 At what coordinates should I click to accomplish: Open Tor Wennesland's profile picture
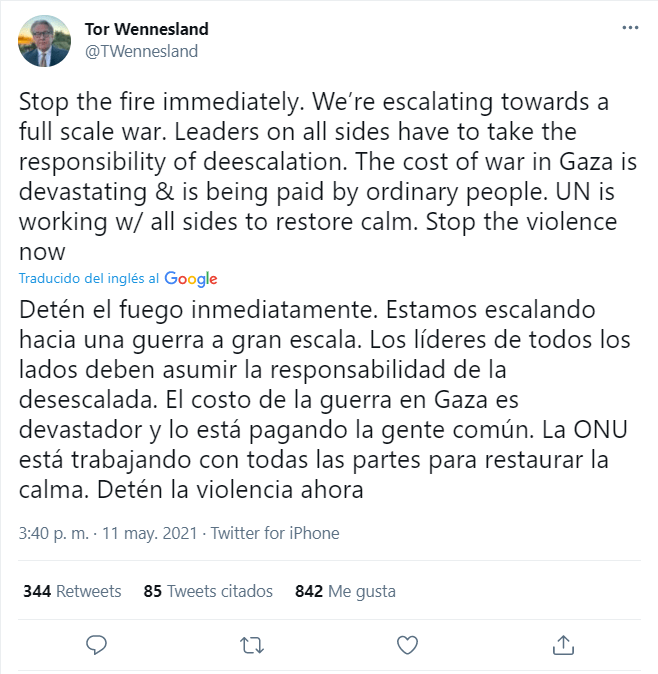[44, 41]
